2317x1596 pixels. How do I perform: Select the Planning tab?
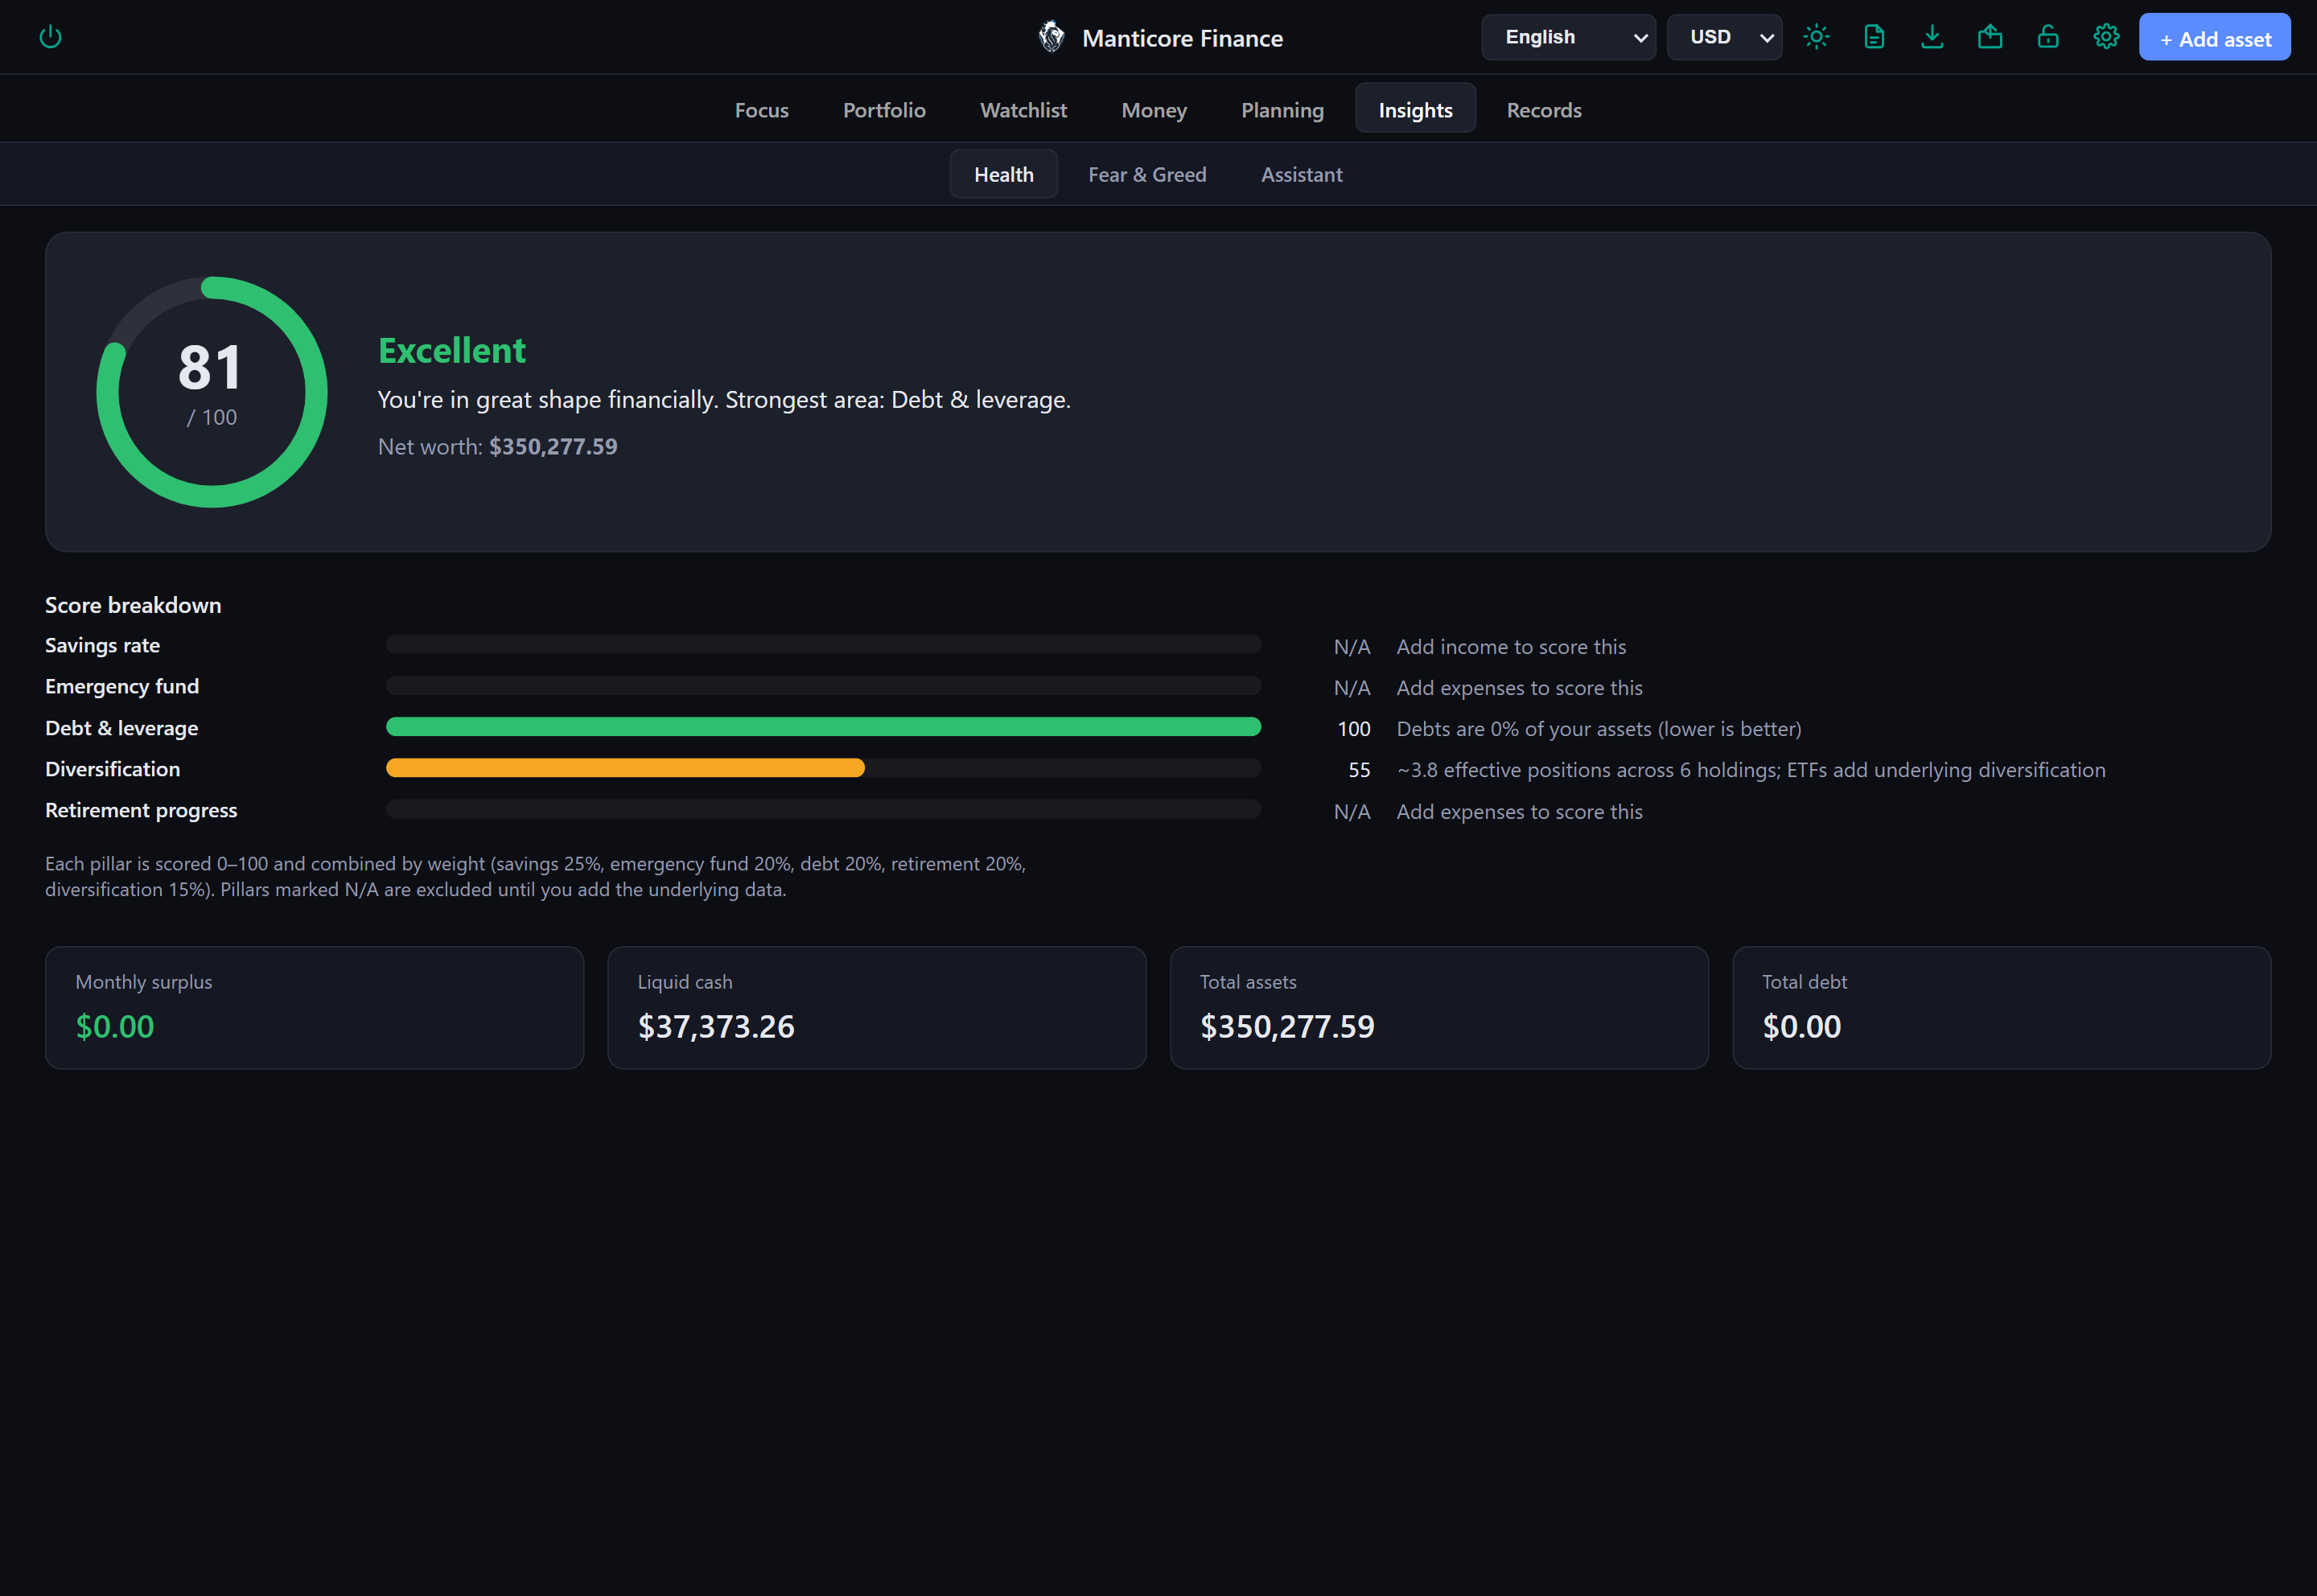1282,110
